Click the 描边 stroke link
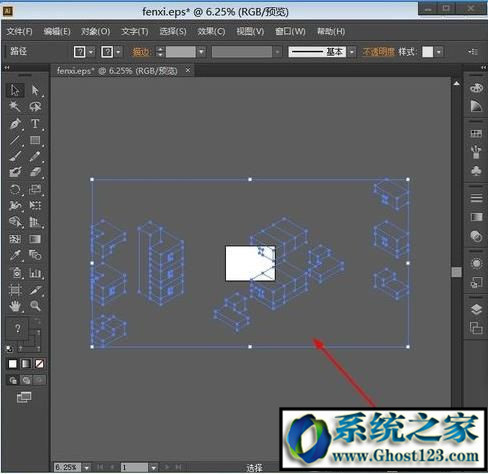Screen dimensions: 488x474 [142, 52]
